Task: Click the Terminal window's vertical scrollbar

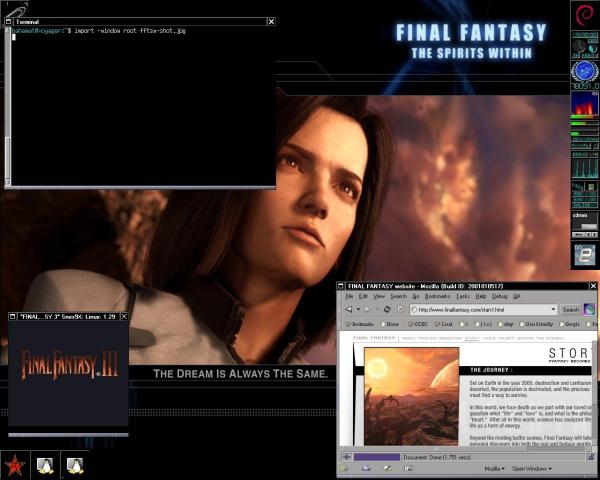Action: pos(9,110)
